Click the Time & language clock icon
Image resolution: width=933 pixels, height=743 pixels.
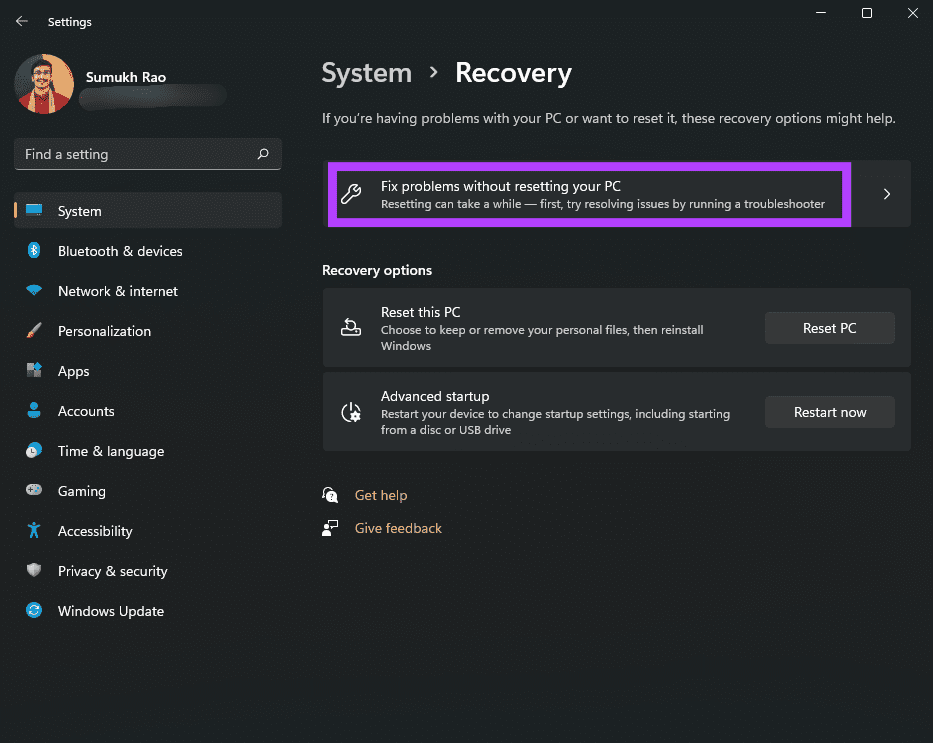pyautogui.click(x=34, y=450)
